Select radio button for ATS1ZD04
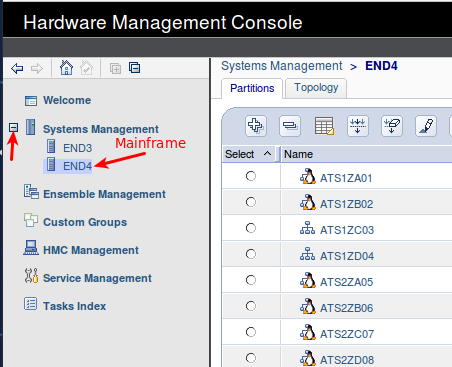 (251, 254)
